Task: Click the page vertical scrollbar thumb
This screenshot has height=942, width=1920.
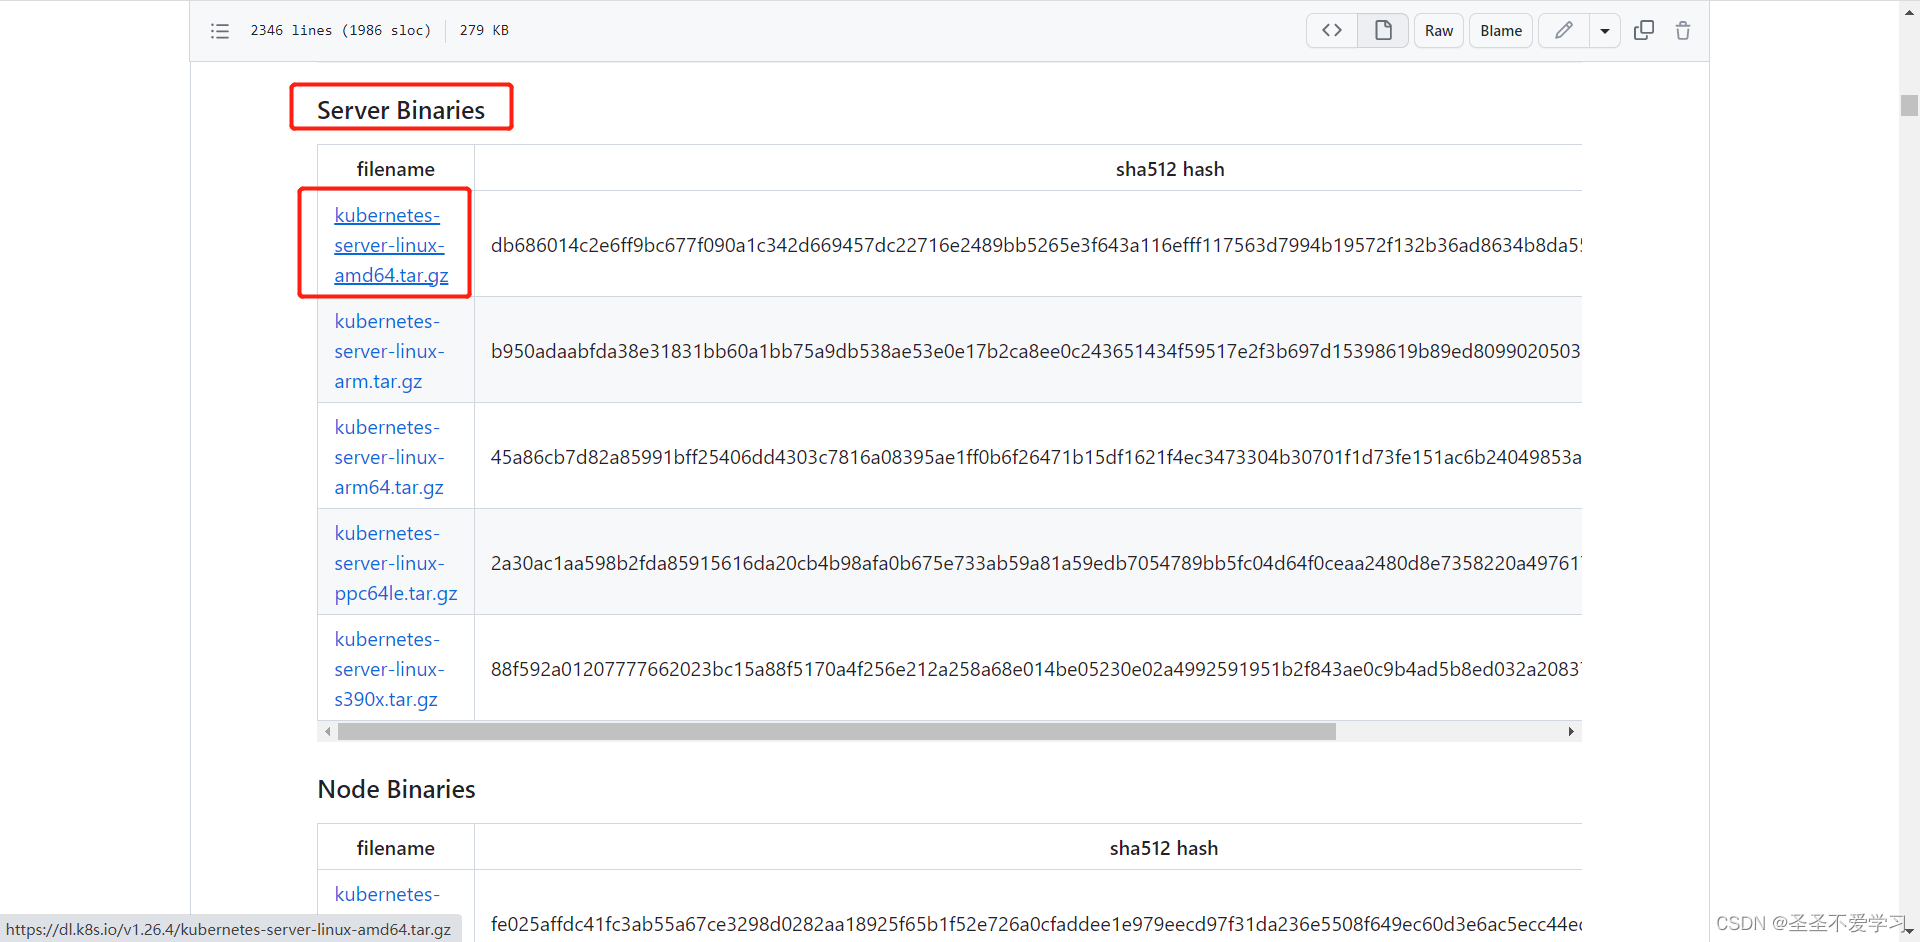Action: point(1909,106)
